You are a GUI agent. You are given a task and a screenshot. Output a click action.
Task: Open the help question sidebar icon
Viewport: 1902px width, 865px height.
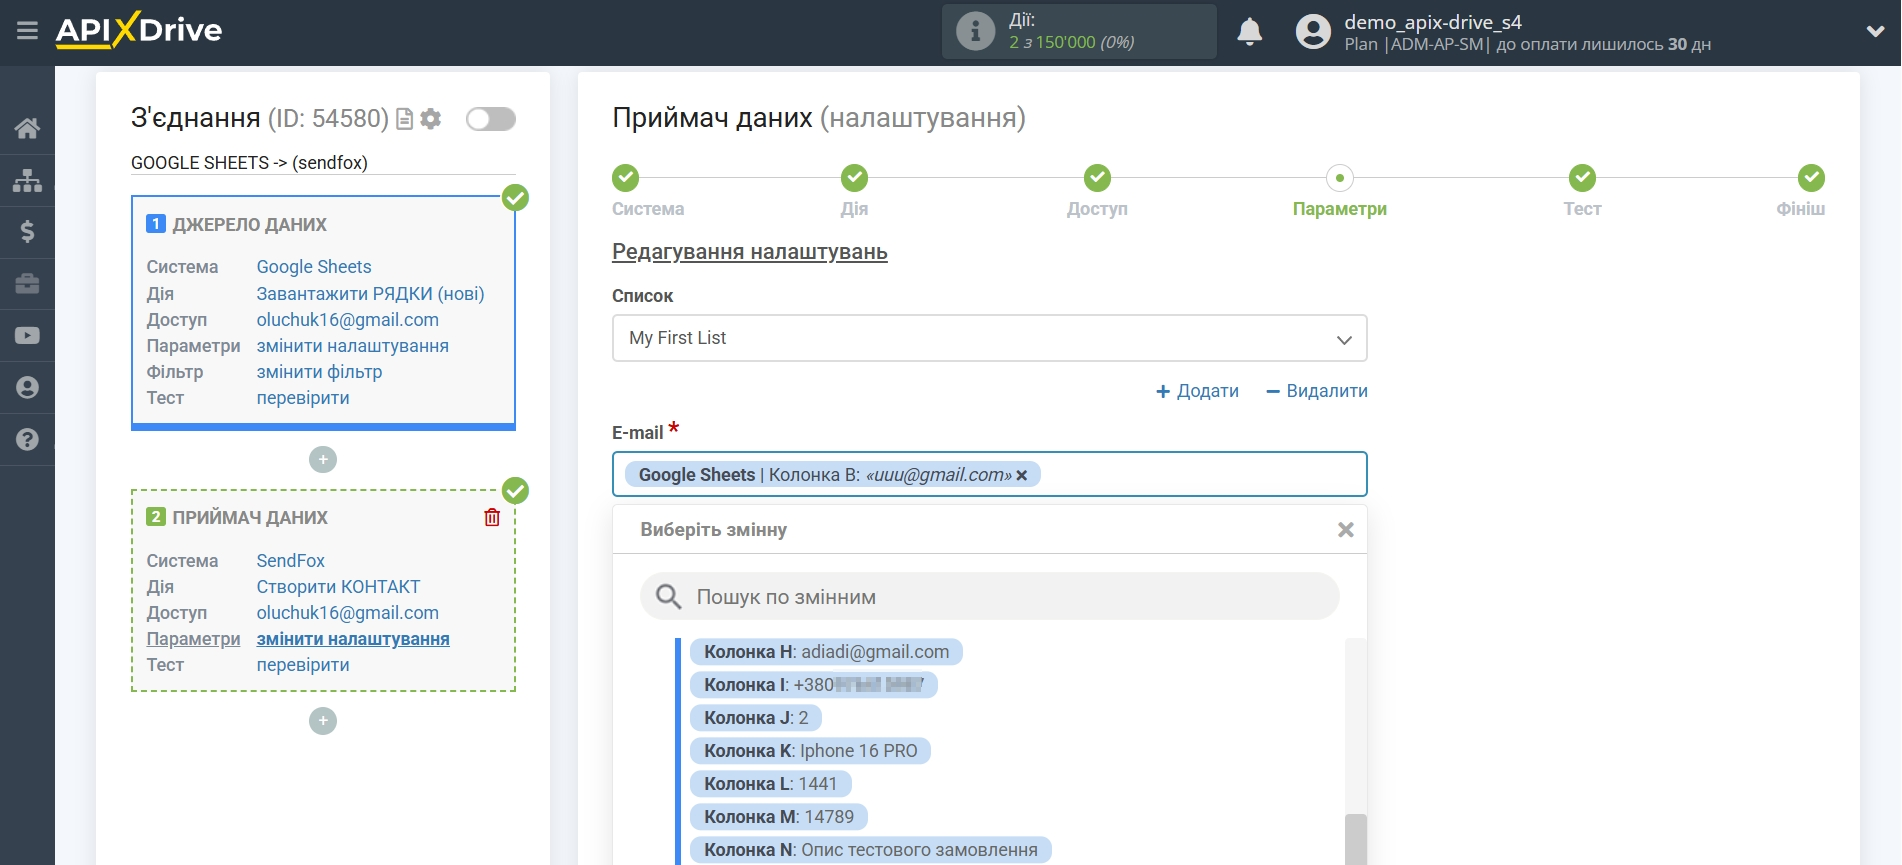27,439
